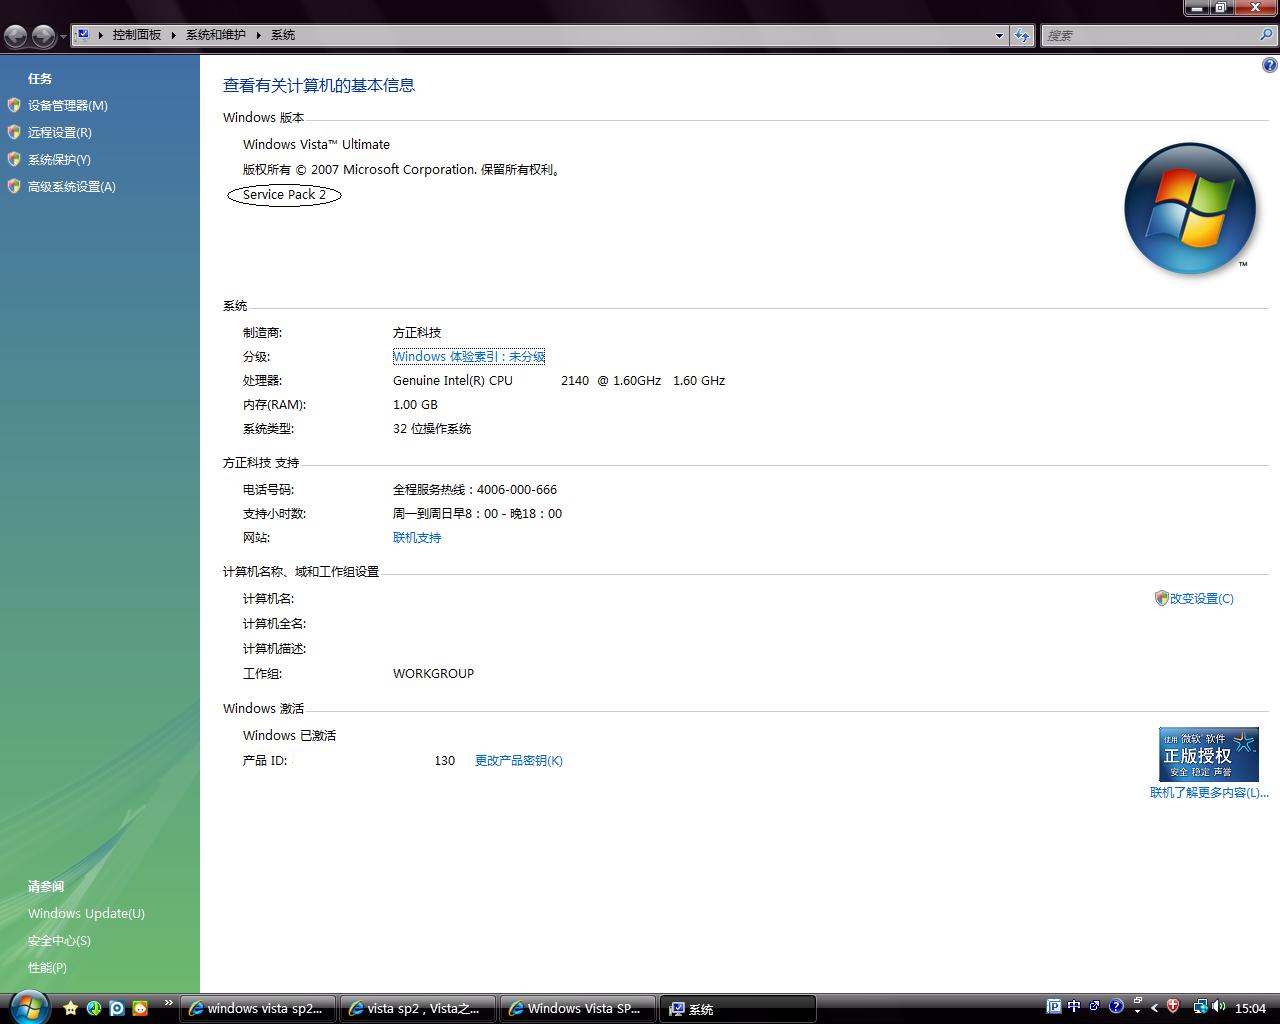Click the IME P icon in language bar
1280x1024 pixels.
(1053, 1007)
